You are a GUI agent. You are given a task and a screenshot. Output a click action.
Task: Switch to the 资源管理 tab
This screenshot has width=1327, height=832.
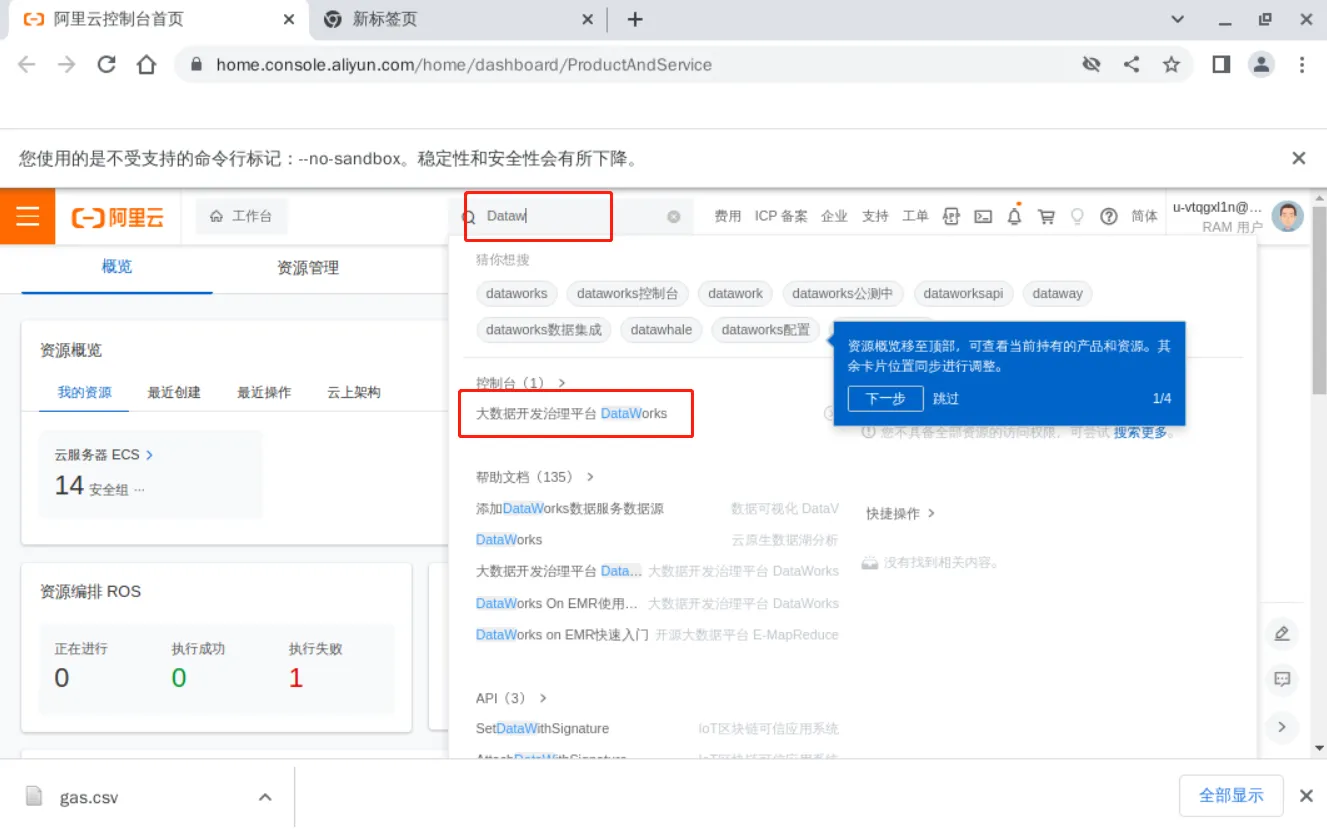[308, 268]
